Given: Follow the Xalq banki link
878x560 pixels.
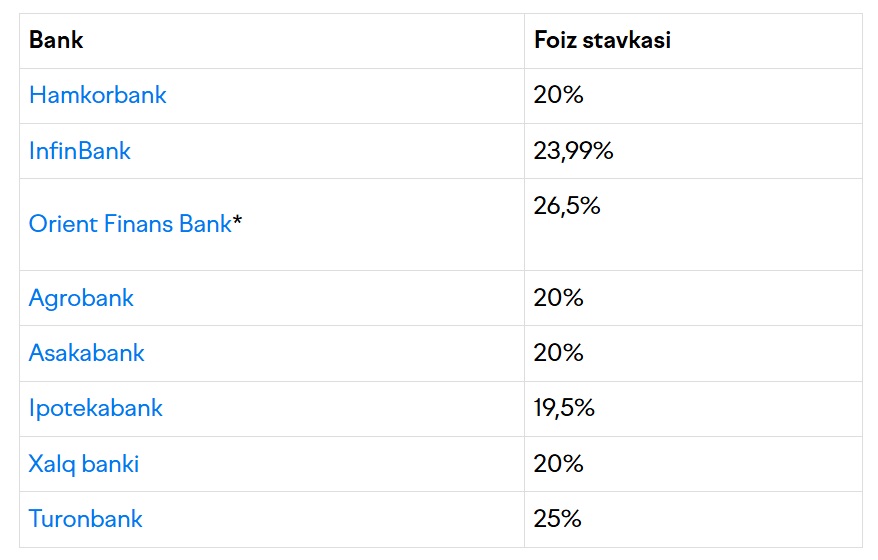Looking at the screenshot, I should click(84, 464).
